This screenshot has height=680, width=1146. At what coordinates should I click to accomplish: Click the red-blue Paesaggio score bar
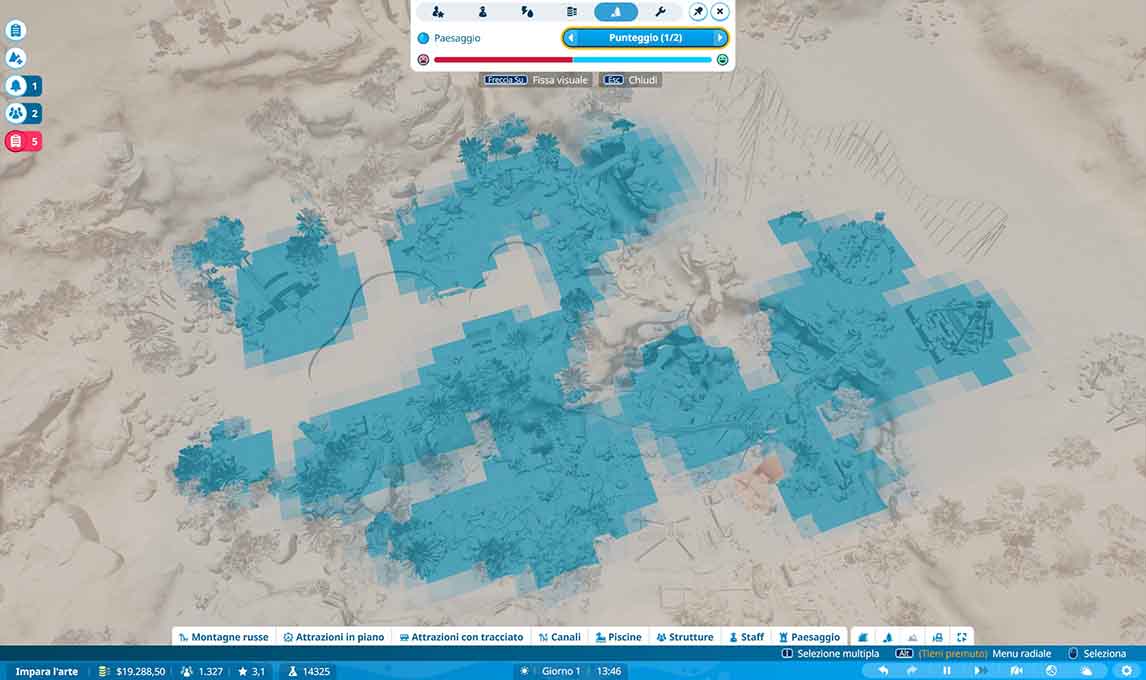click(x=573, y=60)
